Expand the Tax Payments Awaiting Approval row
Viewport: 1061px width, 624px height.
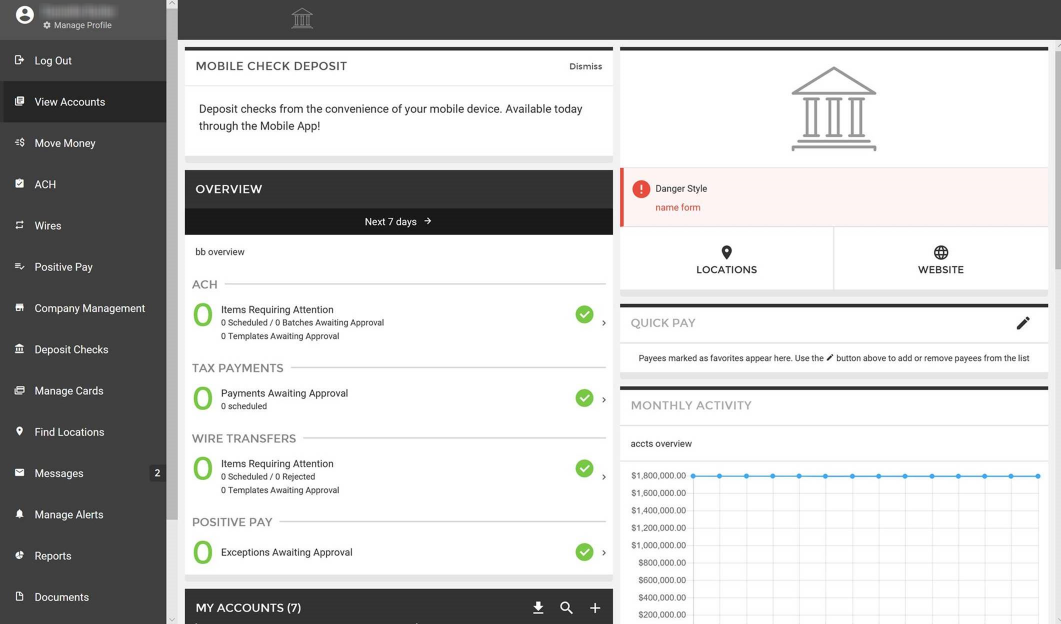click(x=604, y=400)
